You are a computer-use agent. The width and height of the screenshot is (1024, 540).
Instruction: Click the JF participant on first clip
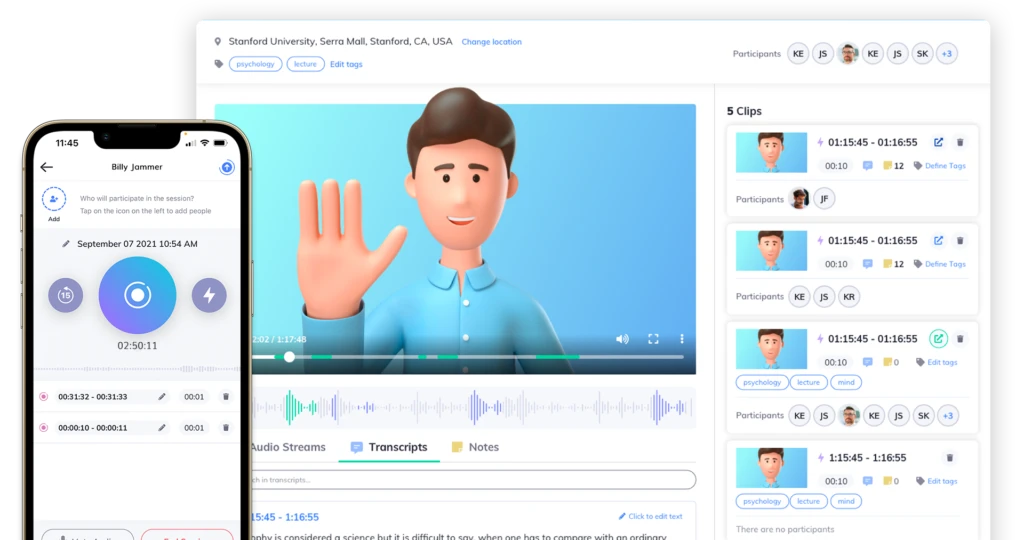824,199
